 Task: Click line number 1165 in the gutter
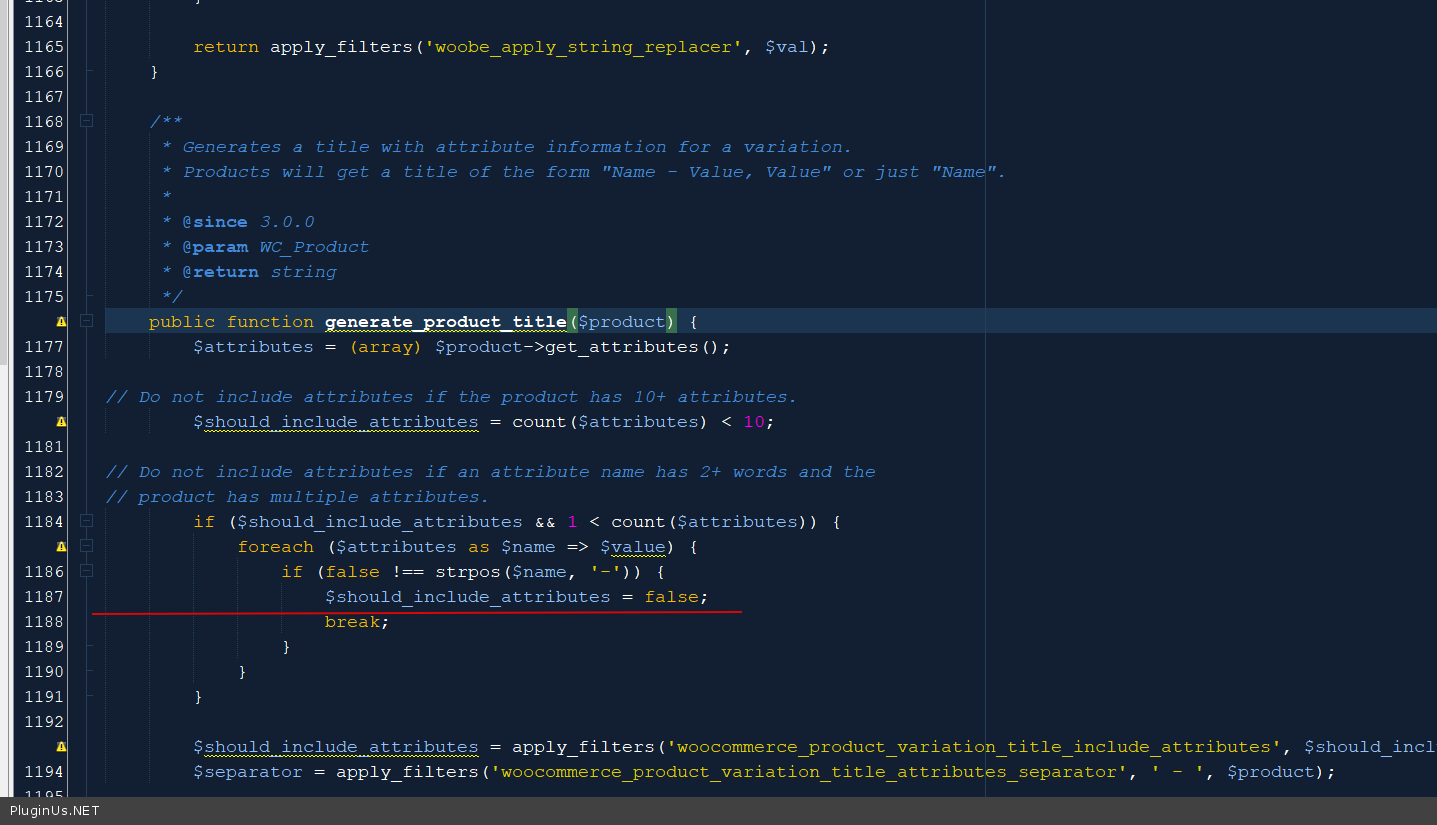44,47
